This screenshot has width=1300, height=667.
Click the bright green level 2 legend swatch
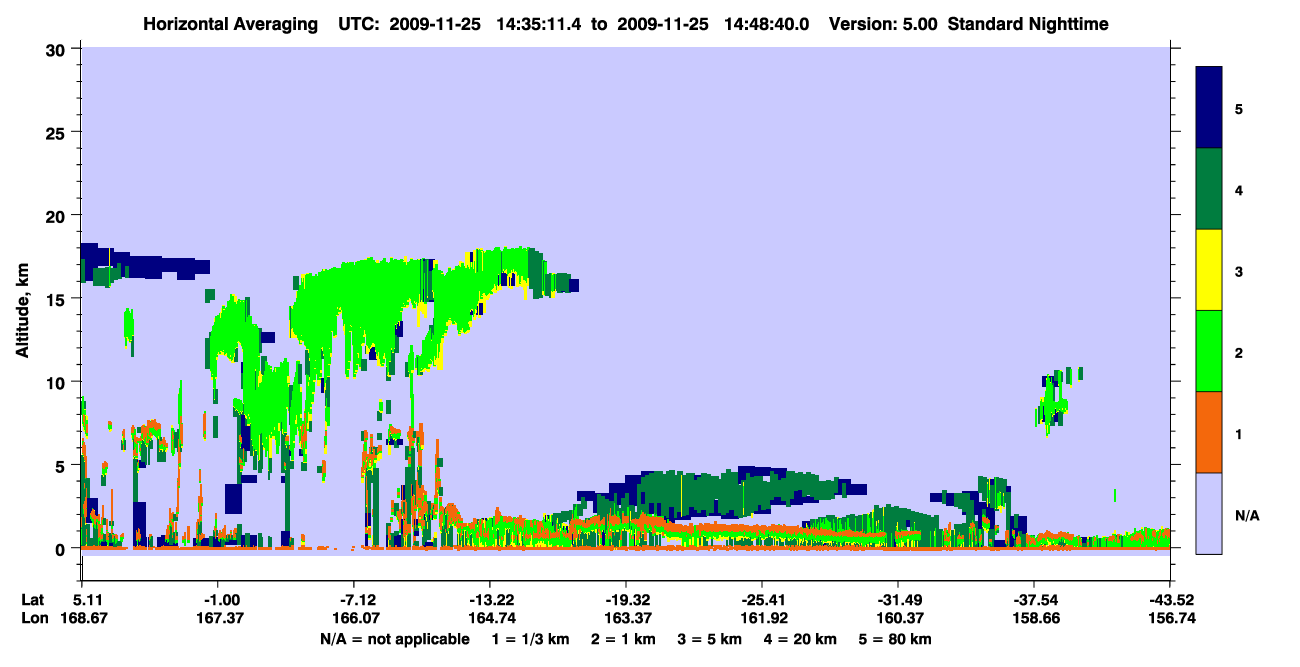click(1209, 351)
